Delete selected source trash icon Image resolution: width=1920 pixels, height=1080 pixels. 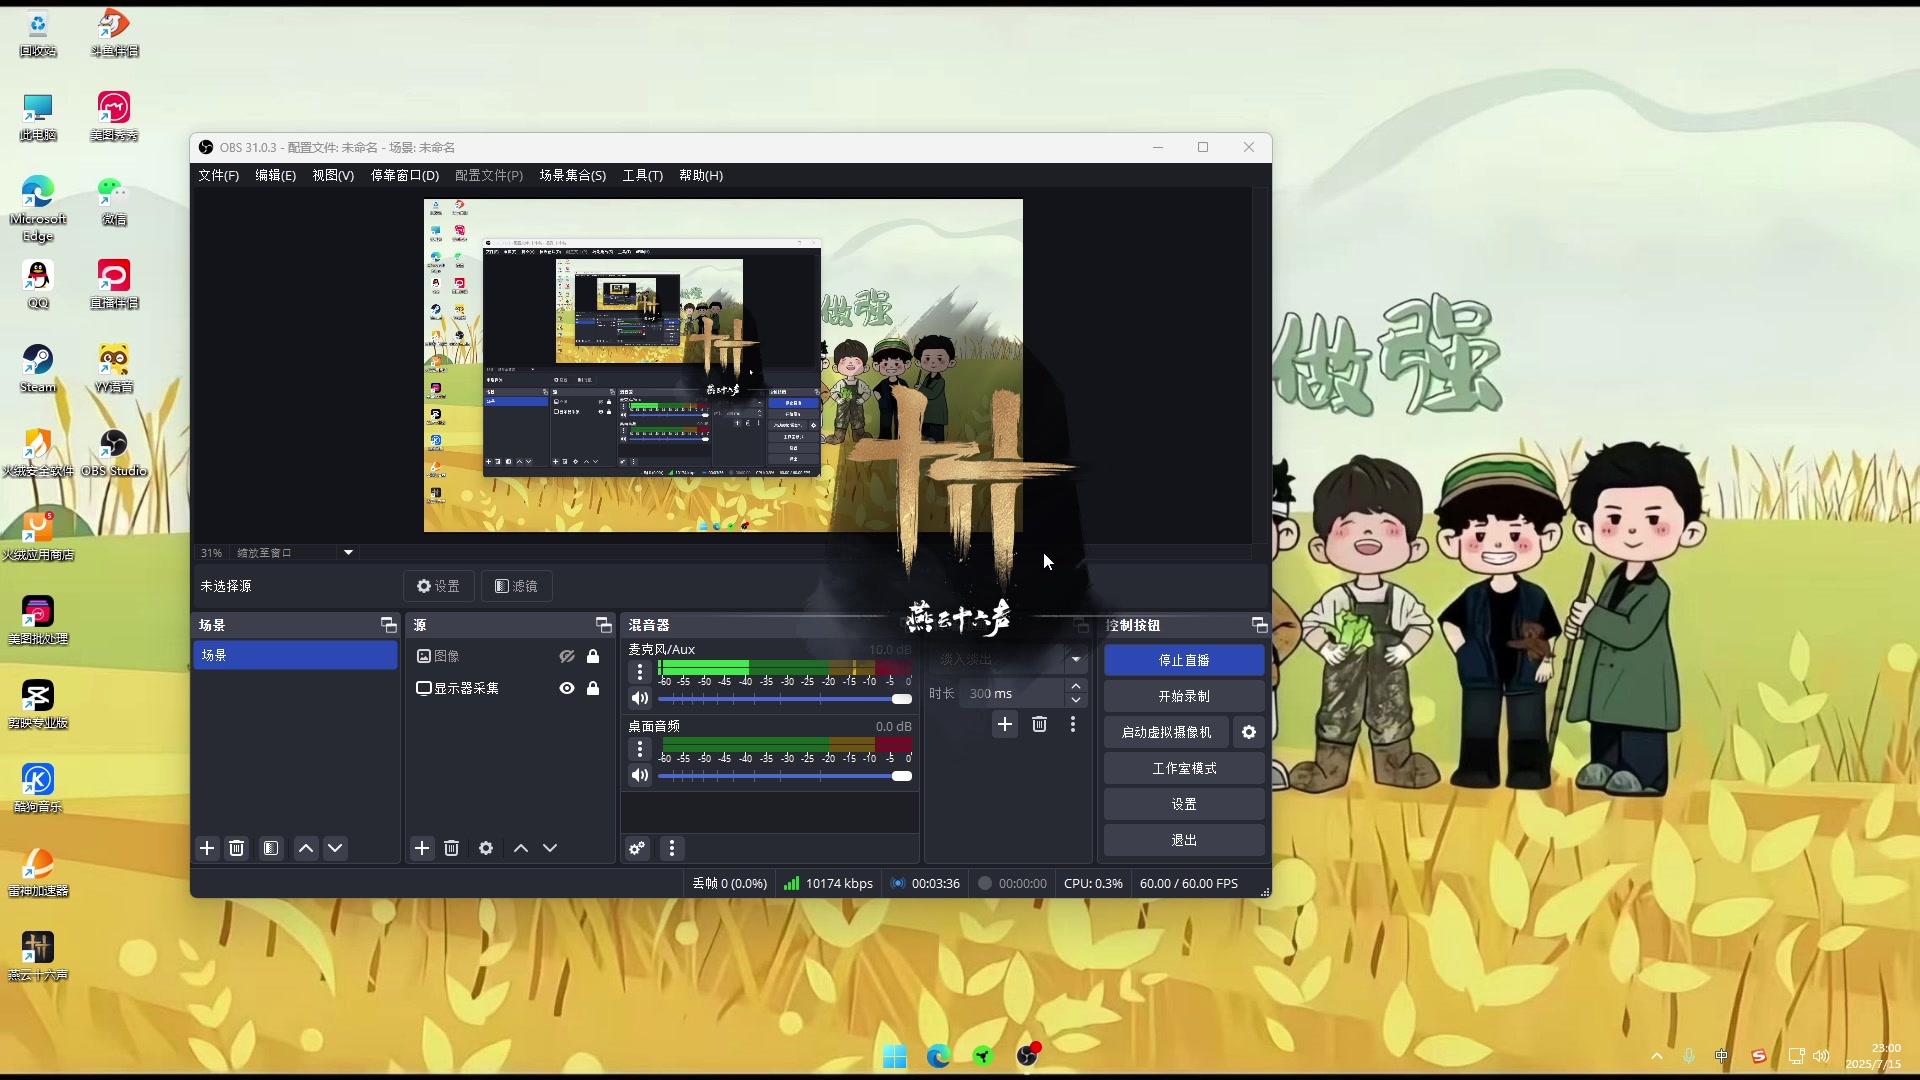452,848
